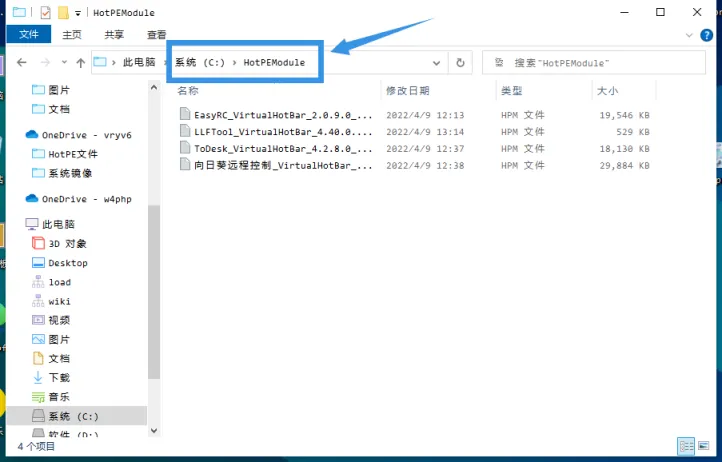Click HotPEModule breadcrumb in address bar
The height and width of the screenshot is (462, 722).
(x=274, y=62)
